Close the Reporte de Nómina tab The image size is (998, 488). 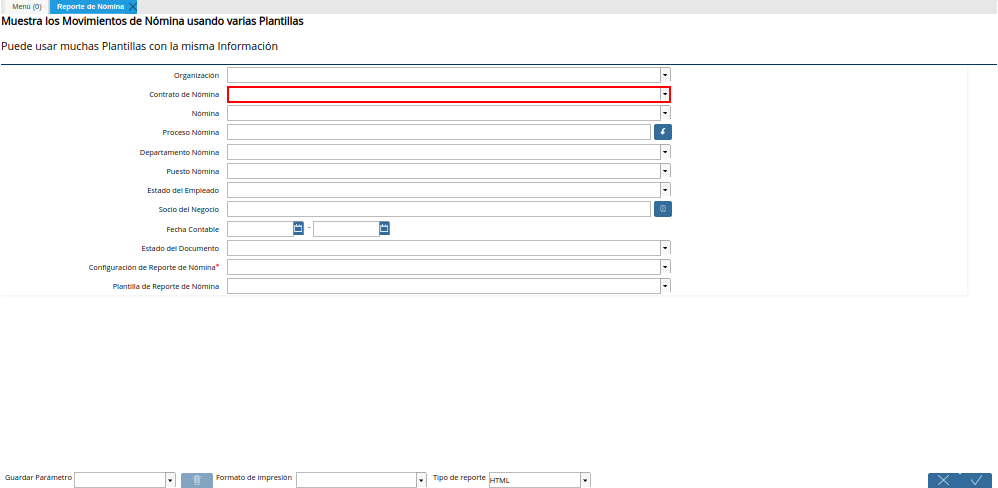(132, 7)
